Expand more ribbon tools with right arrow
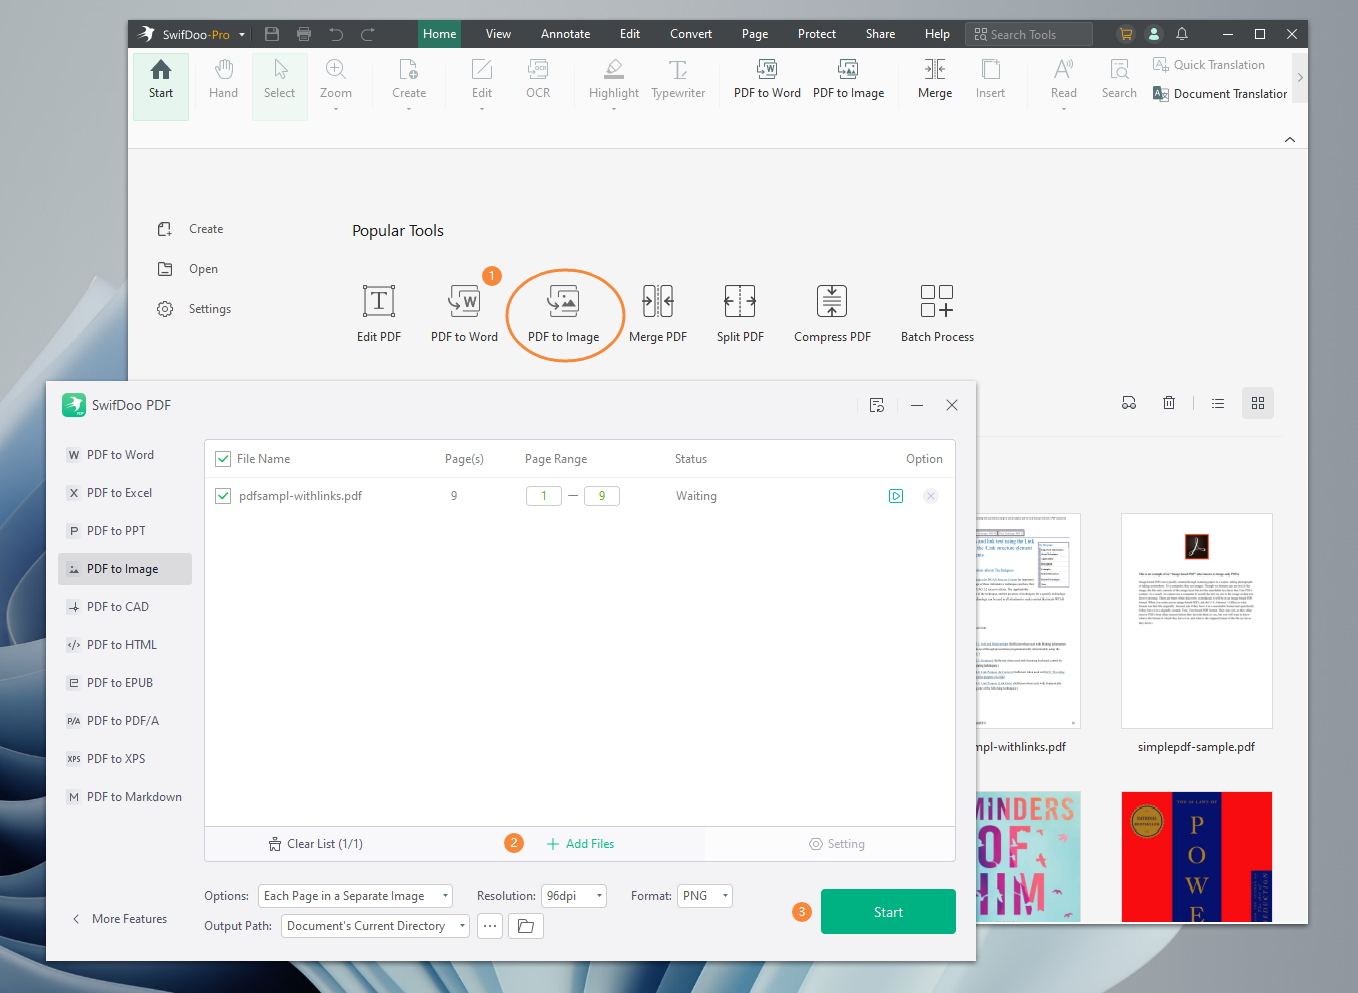The height and width of the screenshot is (993, 1358). coord(1300,78)
